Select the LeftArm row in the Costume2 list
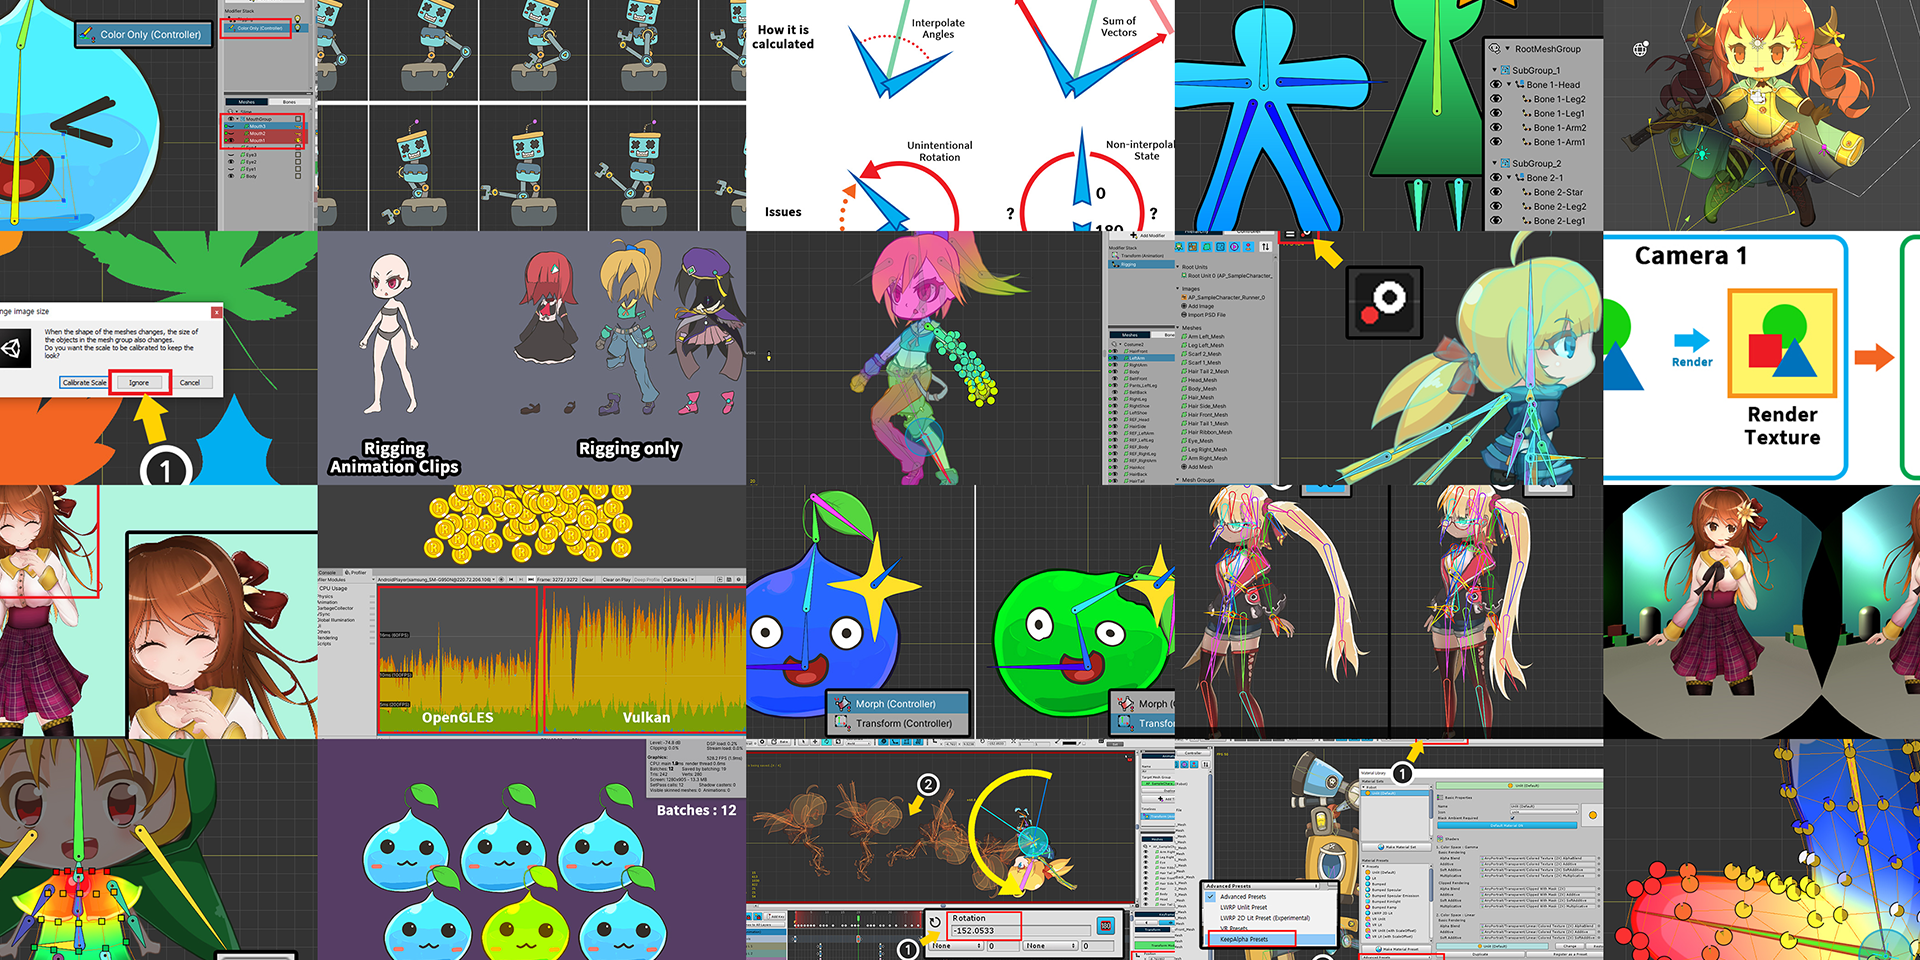 pyautogui.click(x=1141, y=358)
